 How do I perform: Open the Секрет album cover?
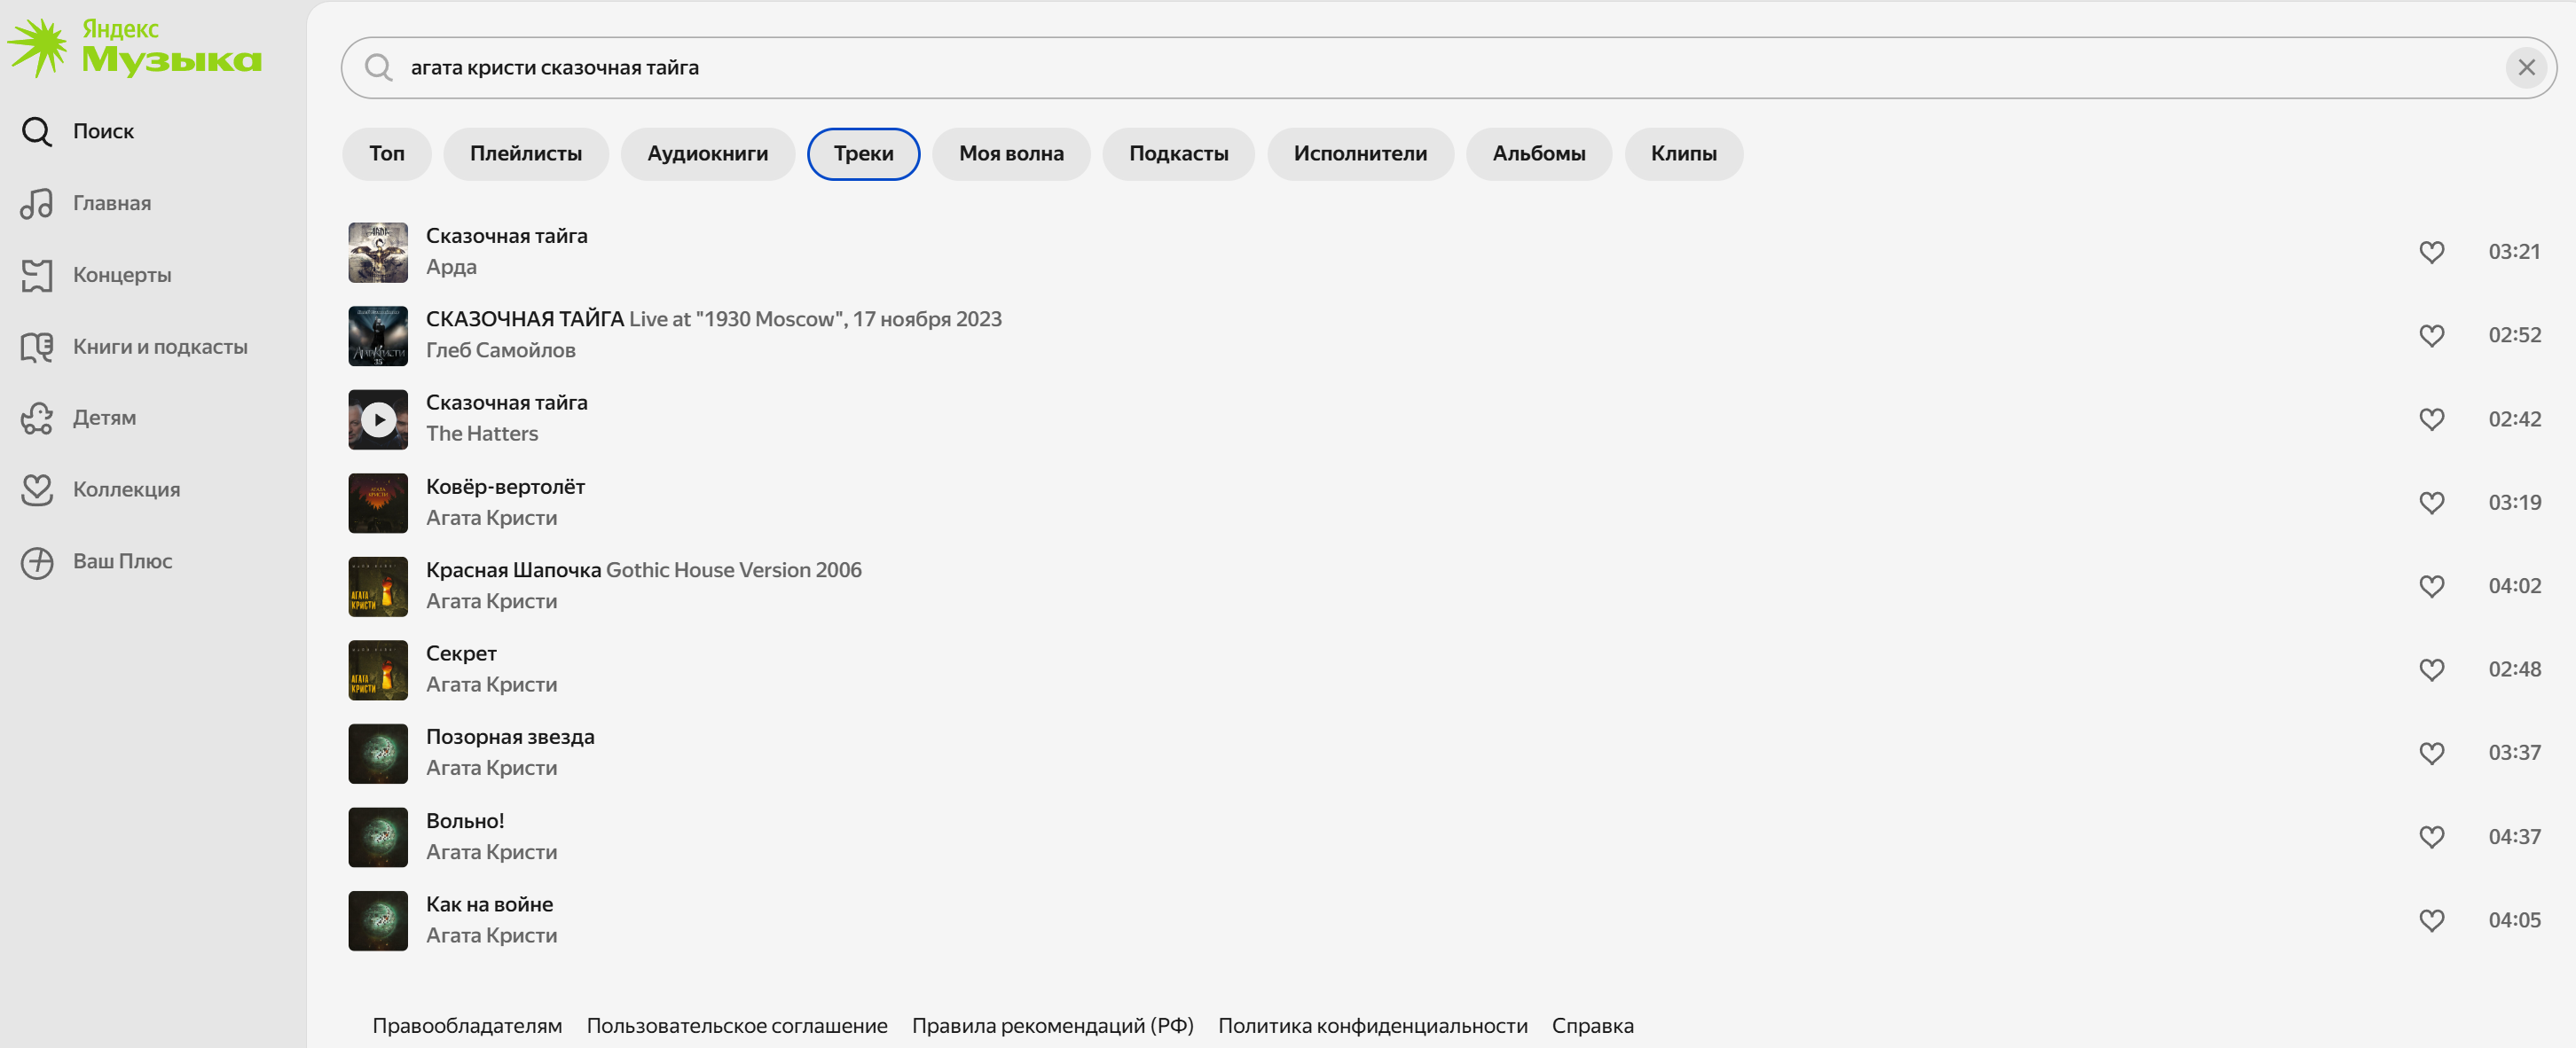click(378, 669)
